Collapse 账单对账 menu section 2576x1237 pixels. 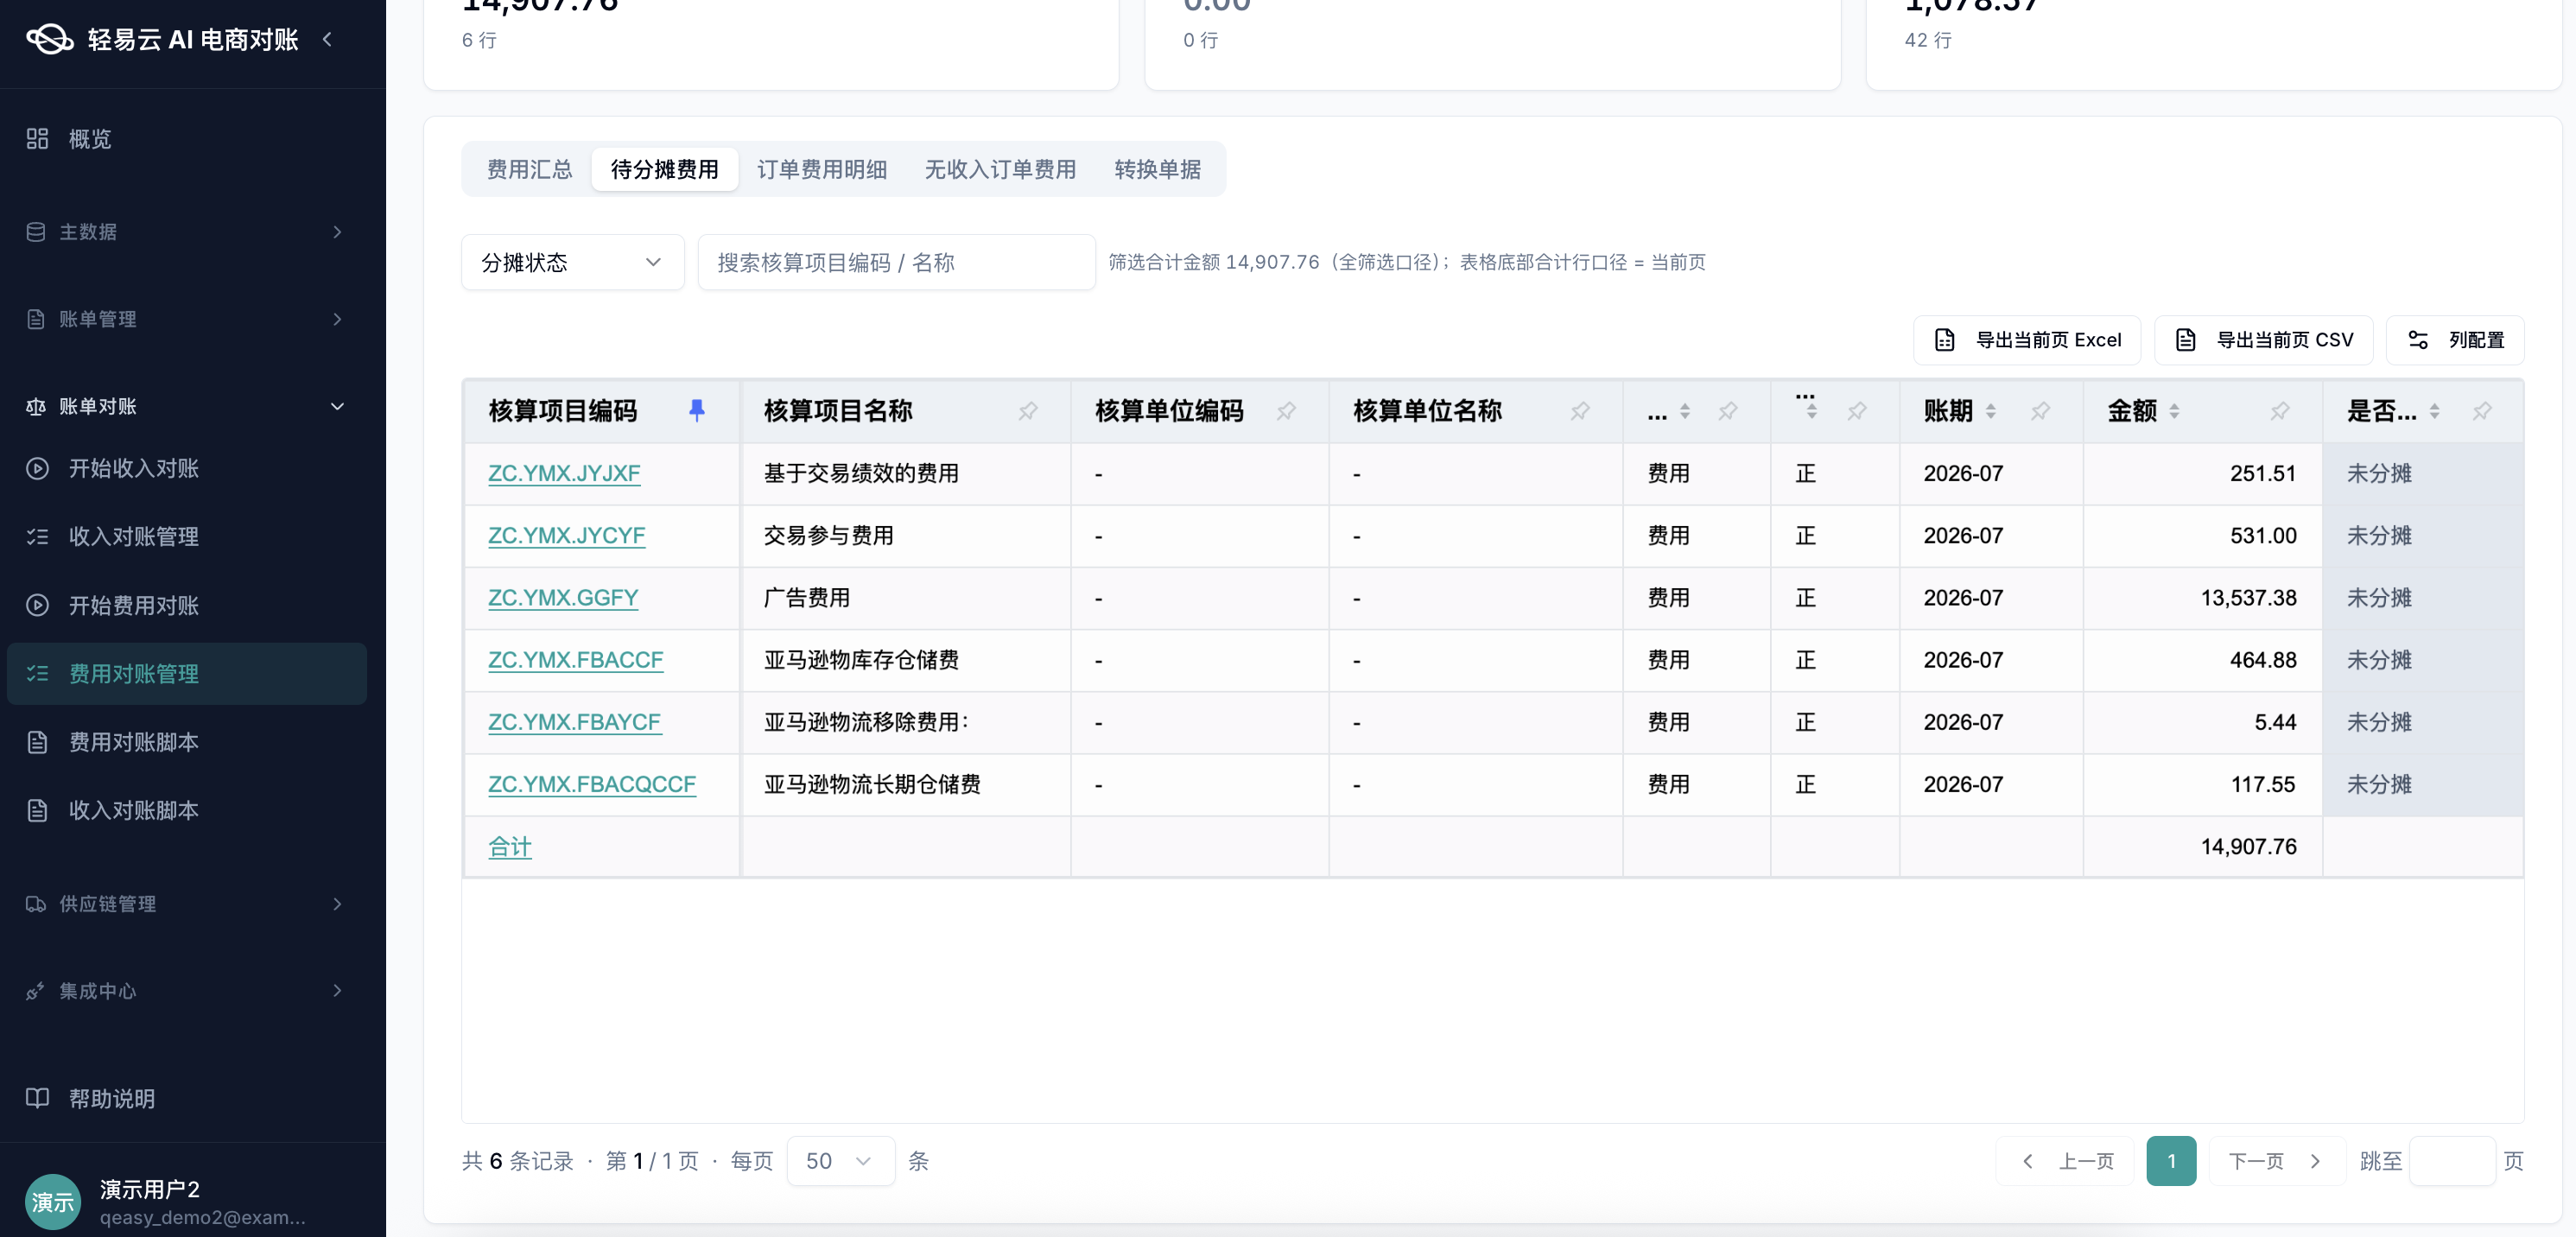coord(186,406)
